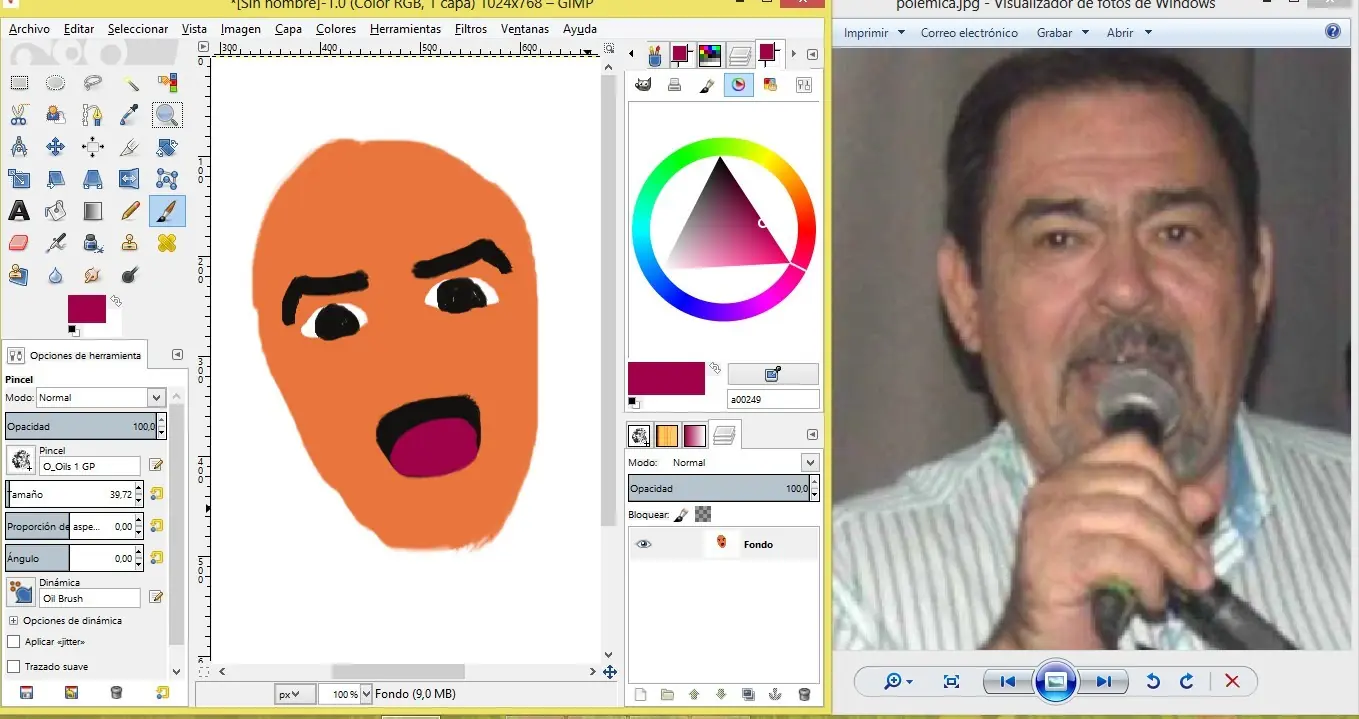
Task: Check the Trazado suave option
Action: 14,667
